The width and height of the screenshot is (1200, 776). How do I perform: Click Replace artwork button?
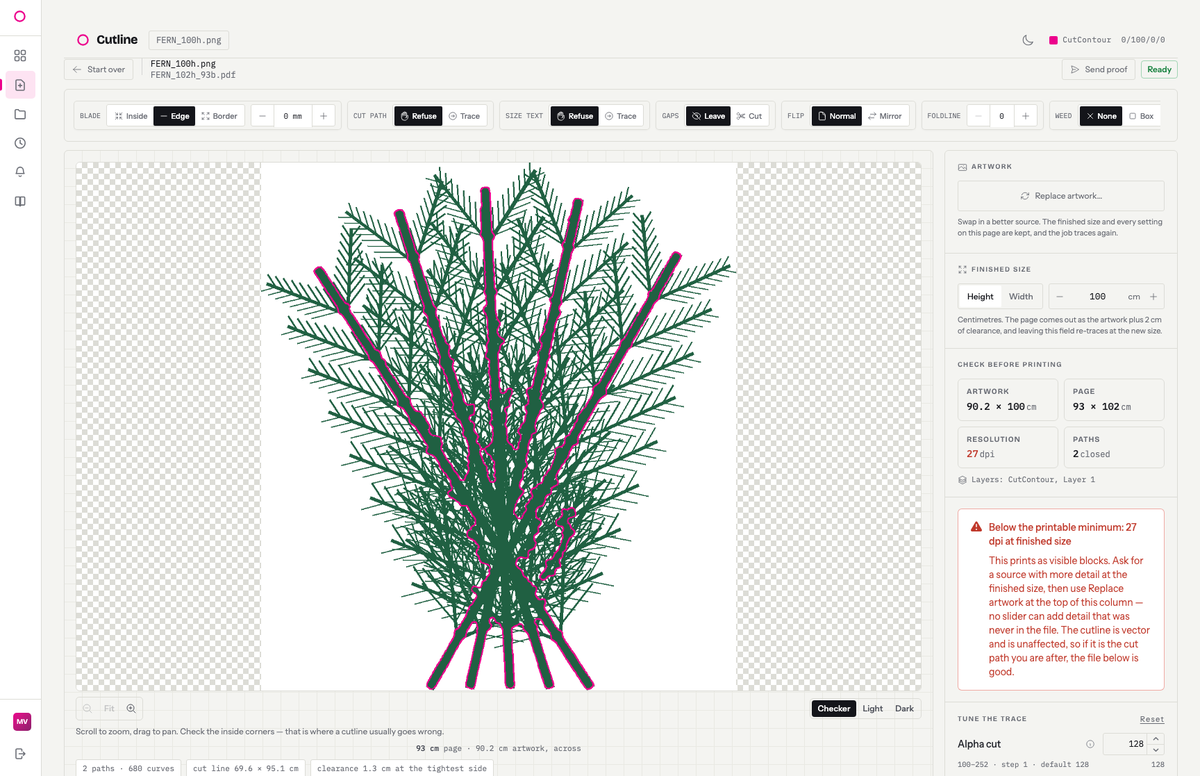point(1061,196)
